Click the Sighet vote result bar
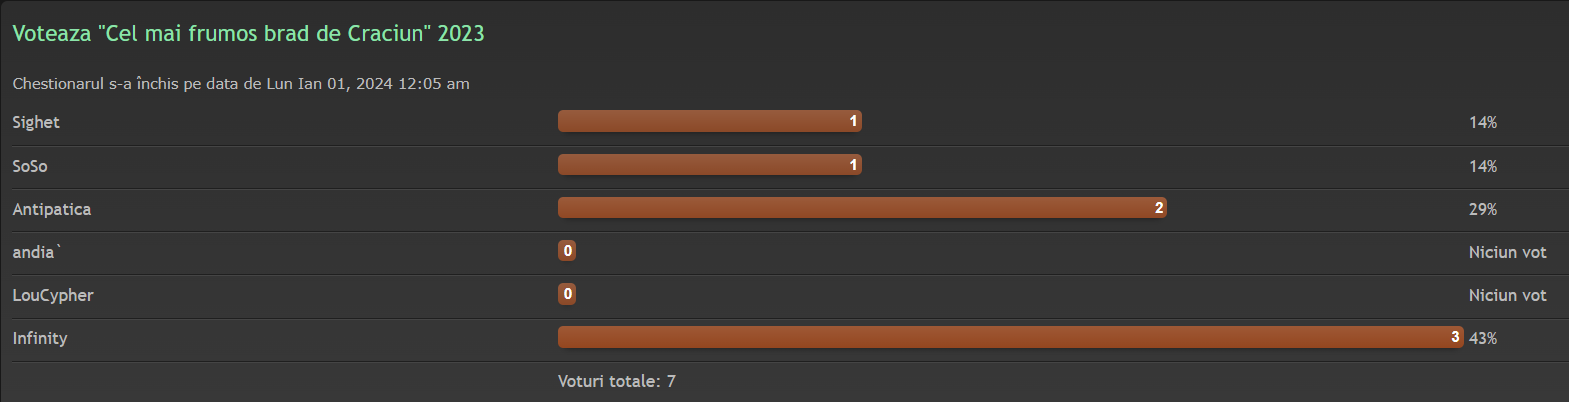This screenshot has width=1569, height=402. 709,121
